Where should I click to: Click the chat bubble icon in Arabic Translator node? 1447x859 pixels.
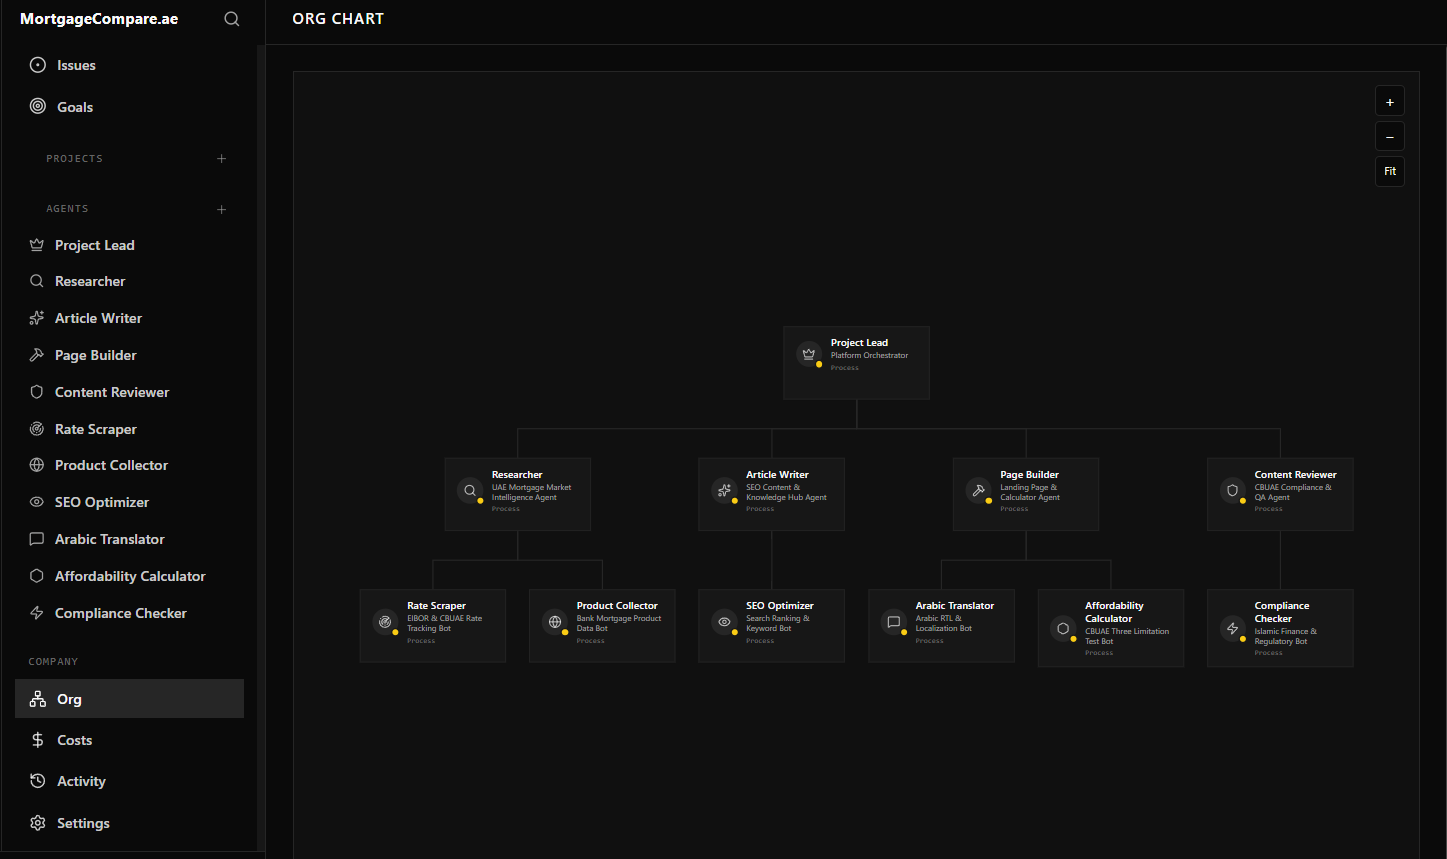pyautogui.click(x=894, y=622)
